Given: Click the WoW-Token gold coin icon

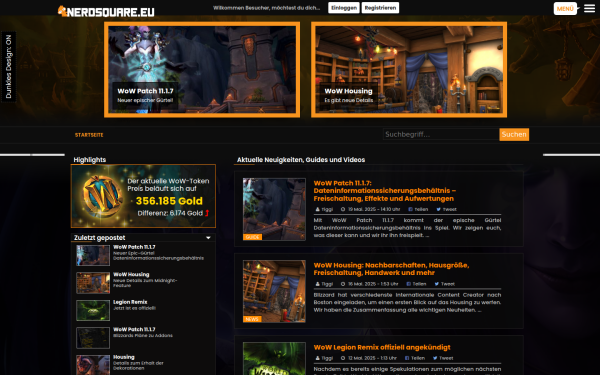Looking at the screenshot, I should tap(103, 196).
